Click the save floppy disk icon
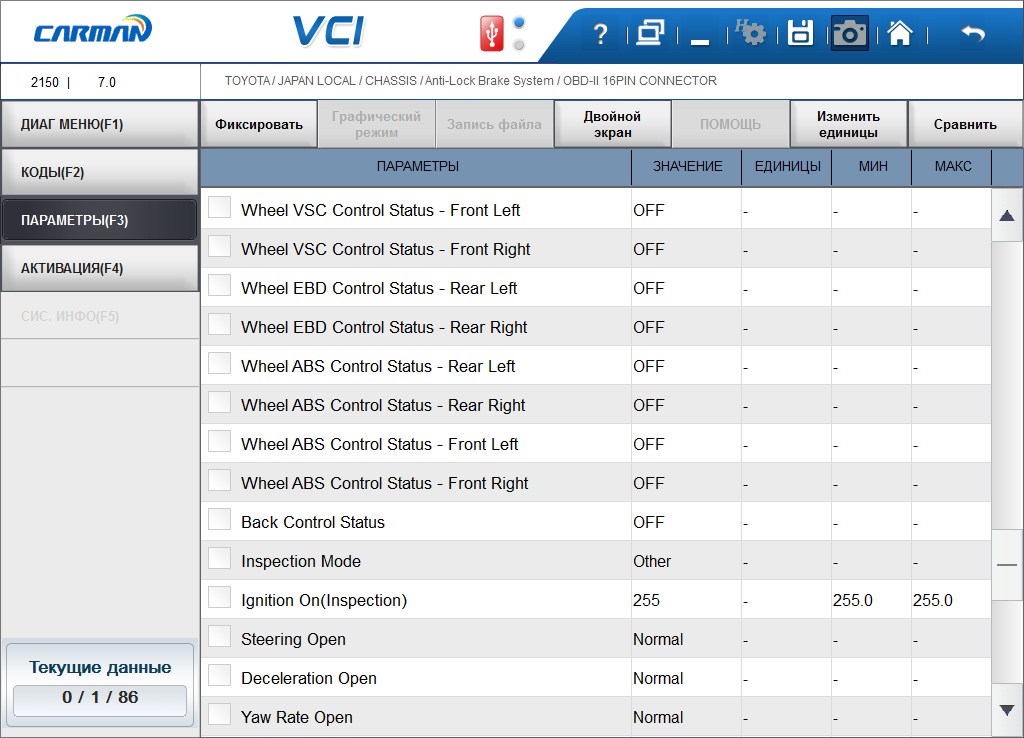 pyautogui.click(x=800, y=33)
